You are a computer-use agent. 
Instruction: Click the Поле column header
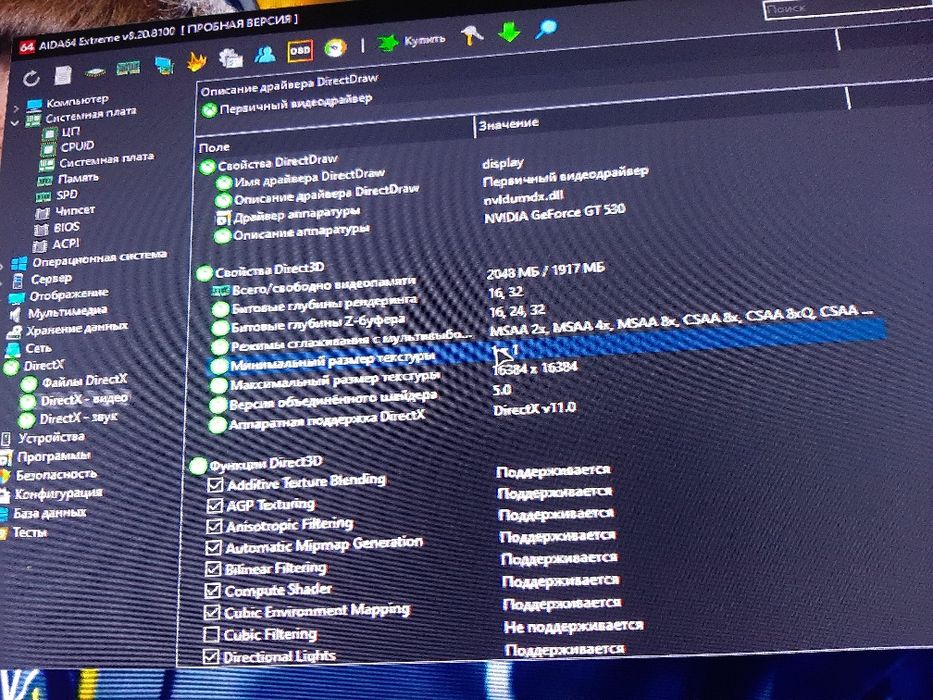point(214,147)
